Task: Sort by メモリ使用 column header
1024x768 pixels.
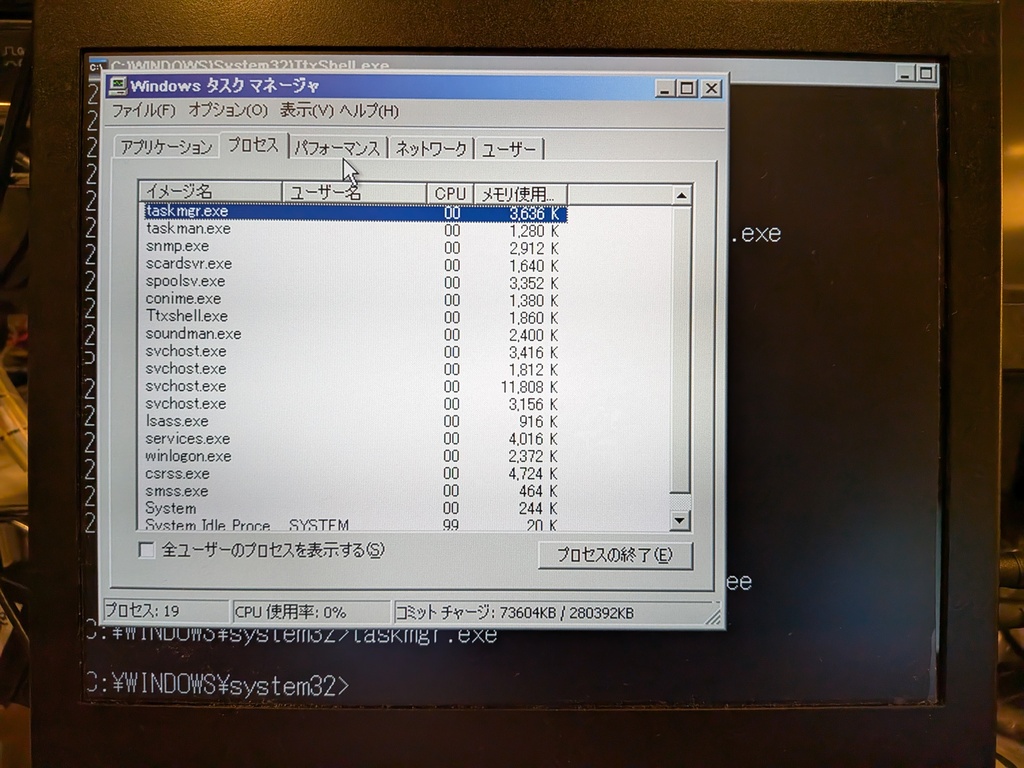Action: click(x=519, y=193)
